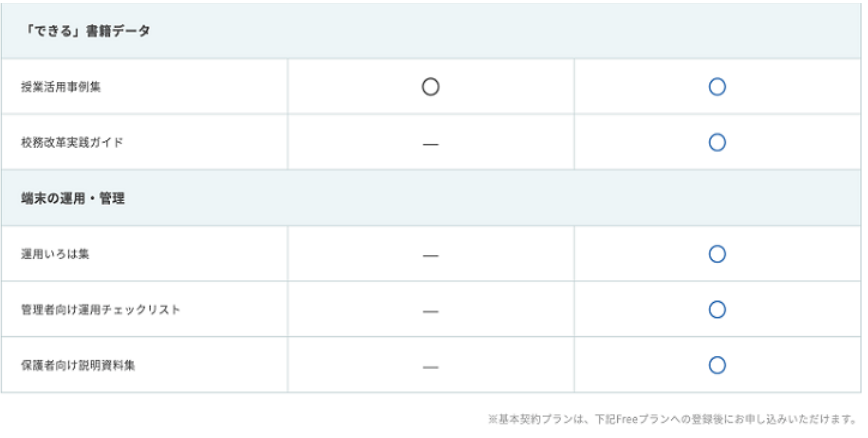Screen dimensions: 868x438
Task: Click the blue circle in 校務改革実践ガイド row
Action: (x=716, y=142)
